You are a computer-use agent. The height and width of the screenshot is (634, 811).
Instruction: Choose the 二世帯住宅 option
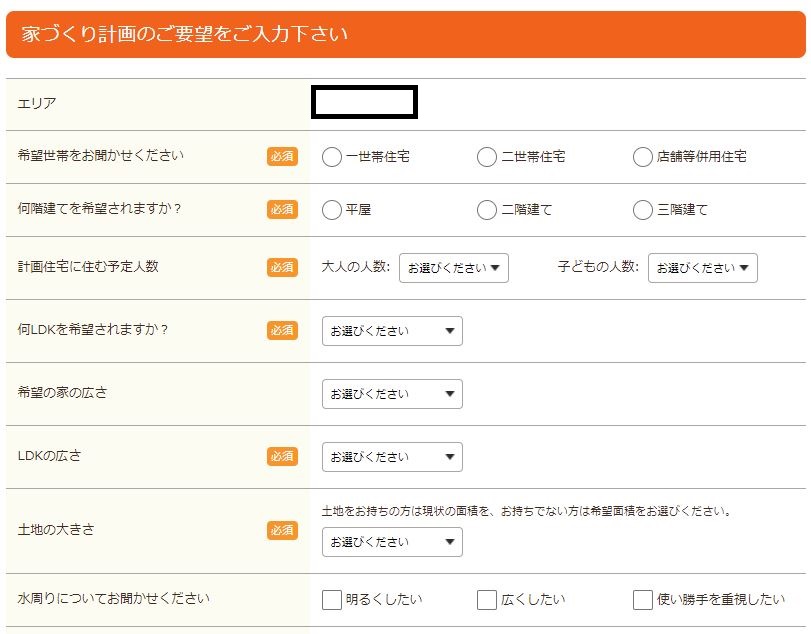pyautogui.click(x=487, y=157)
